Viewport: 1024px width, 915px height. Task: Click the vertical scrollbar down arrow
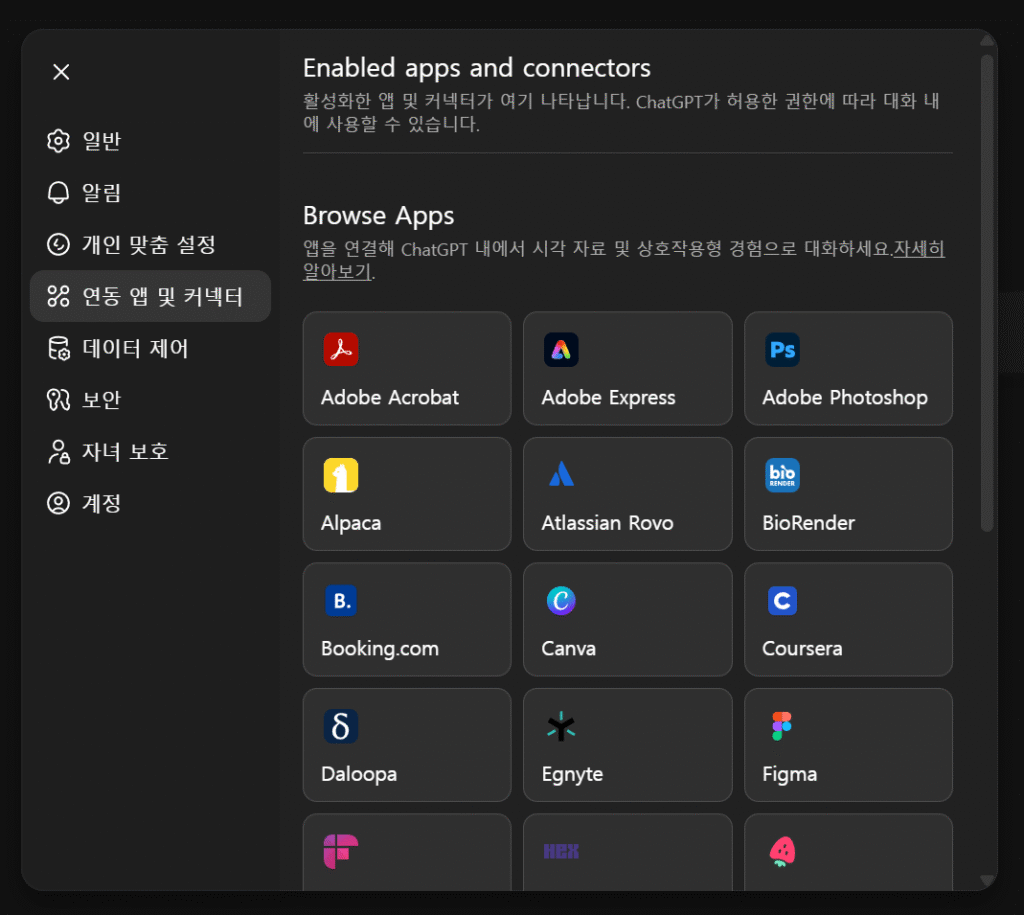987,880
